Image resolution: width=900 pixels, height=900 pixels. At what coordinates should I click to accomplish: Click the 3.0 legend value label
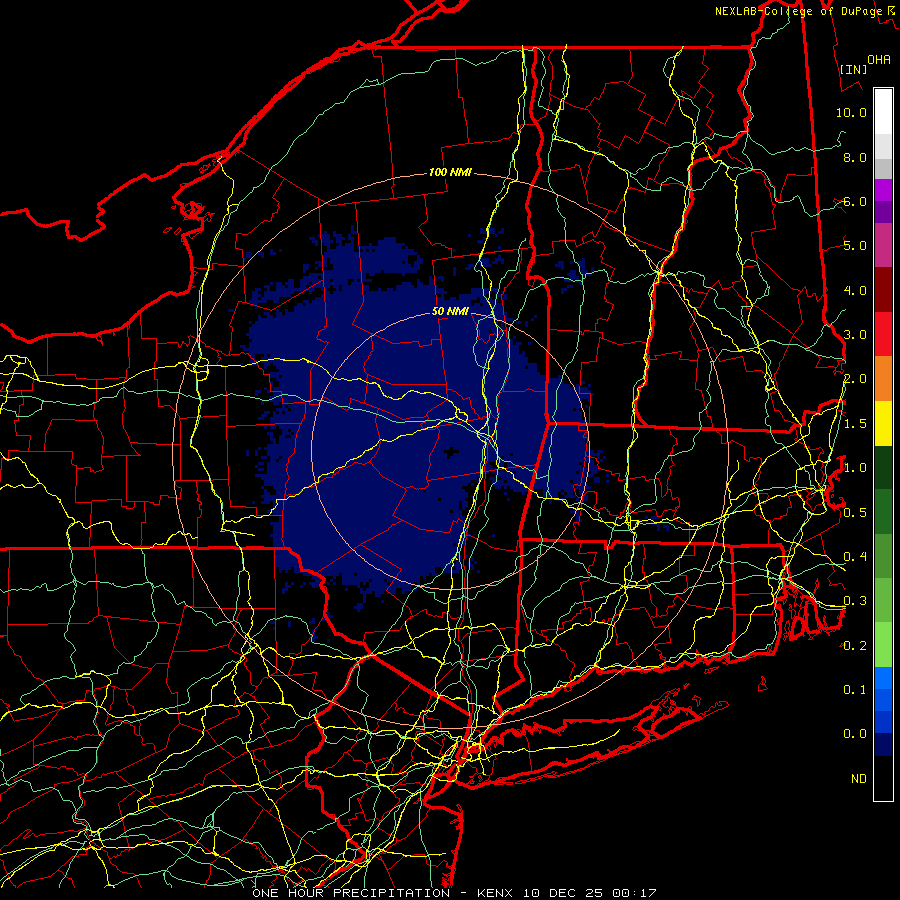(x=855, y=335)
